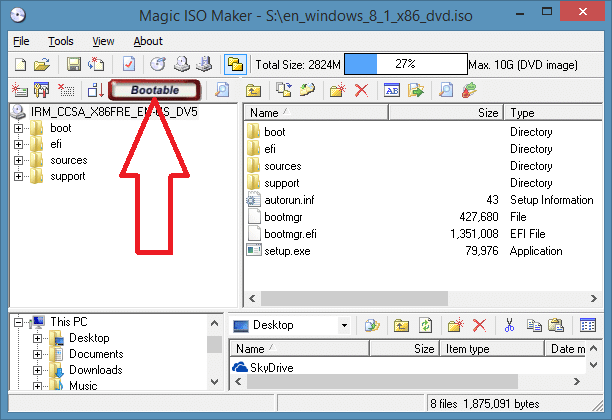612x420 pixels.
Task: Expand the sources folder tree node
Action: (x=18, y=160)
